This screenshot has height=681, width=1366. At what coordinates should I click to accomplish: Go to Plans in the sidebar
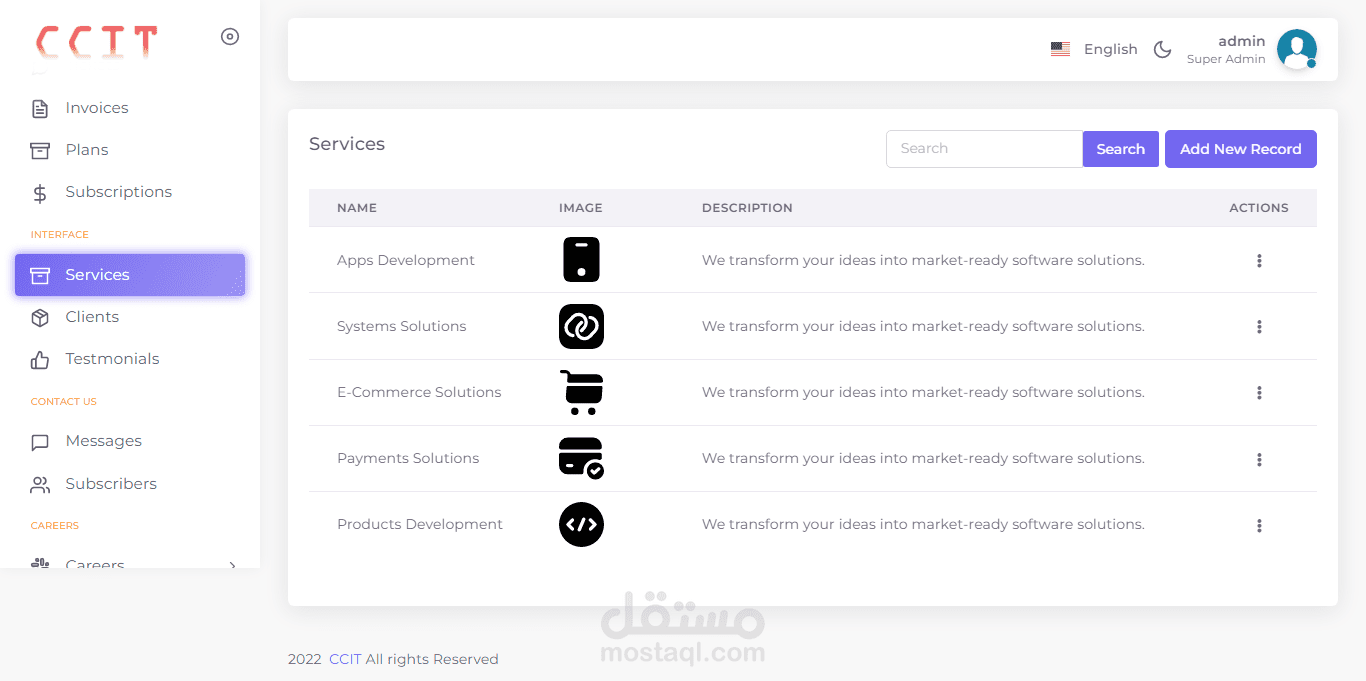coord(130,150)
